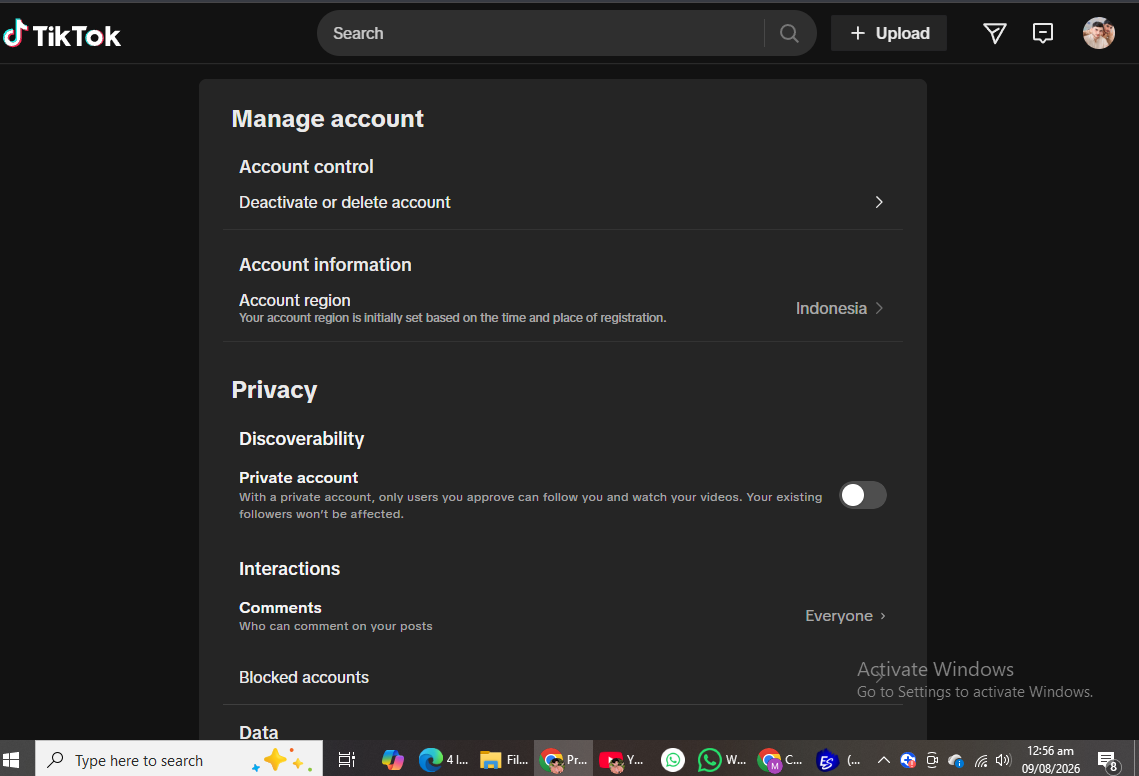The width and height of the screenshot is (1139, 776).
Task: Open the OneDrive tray icon
Action: pos(956,761)
